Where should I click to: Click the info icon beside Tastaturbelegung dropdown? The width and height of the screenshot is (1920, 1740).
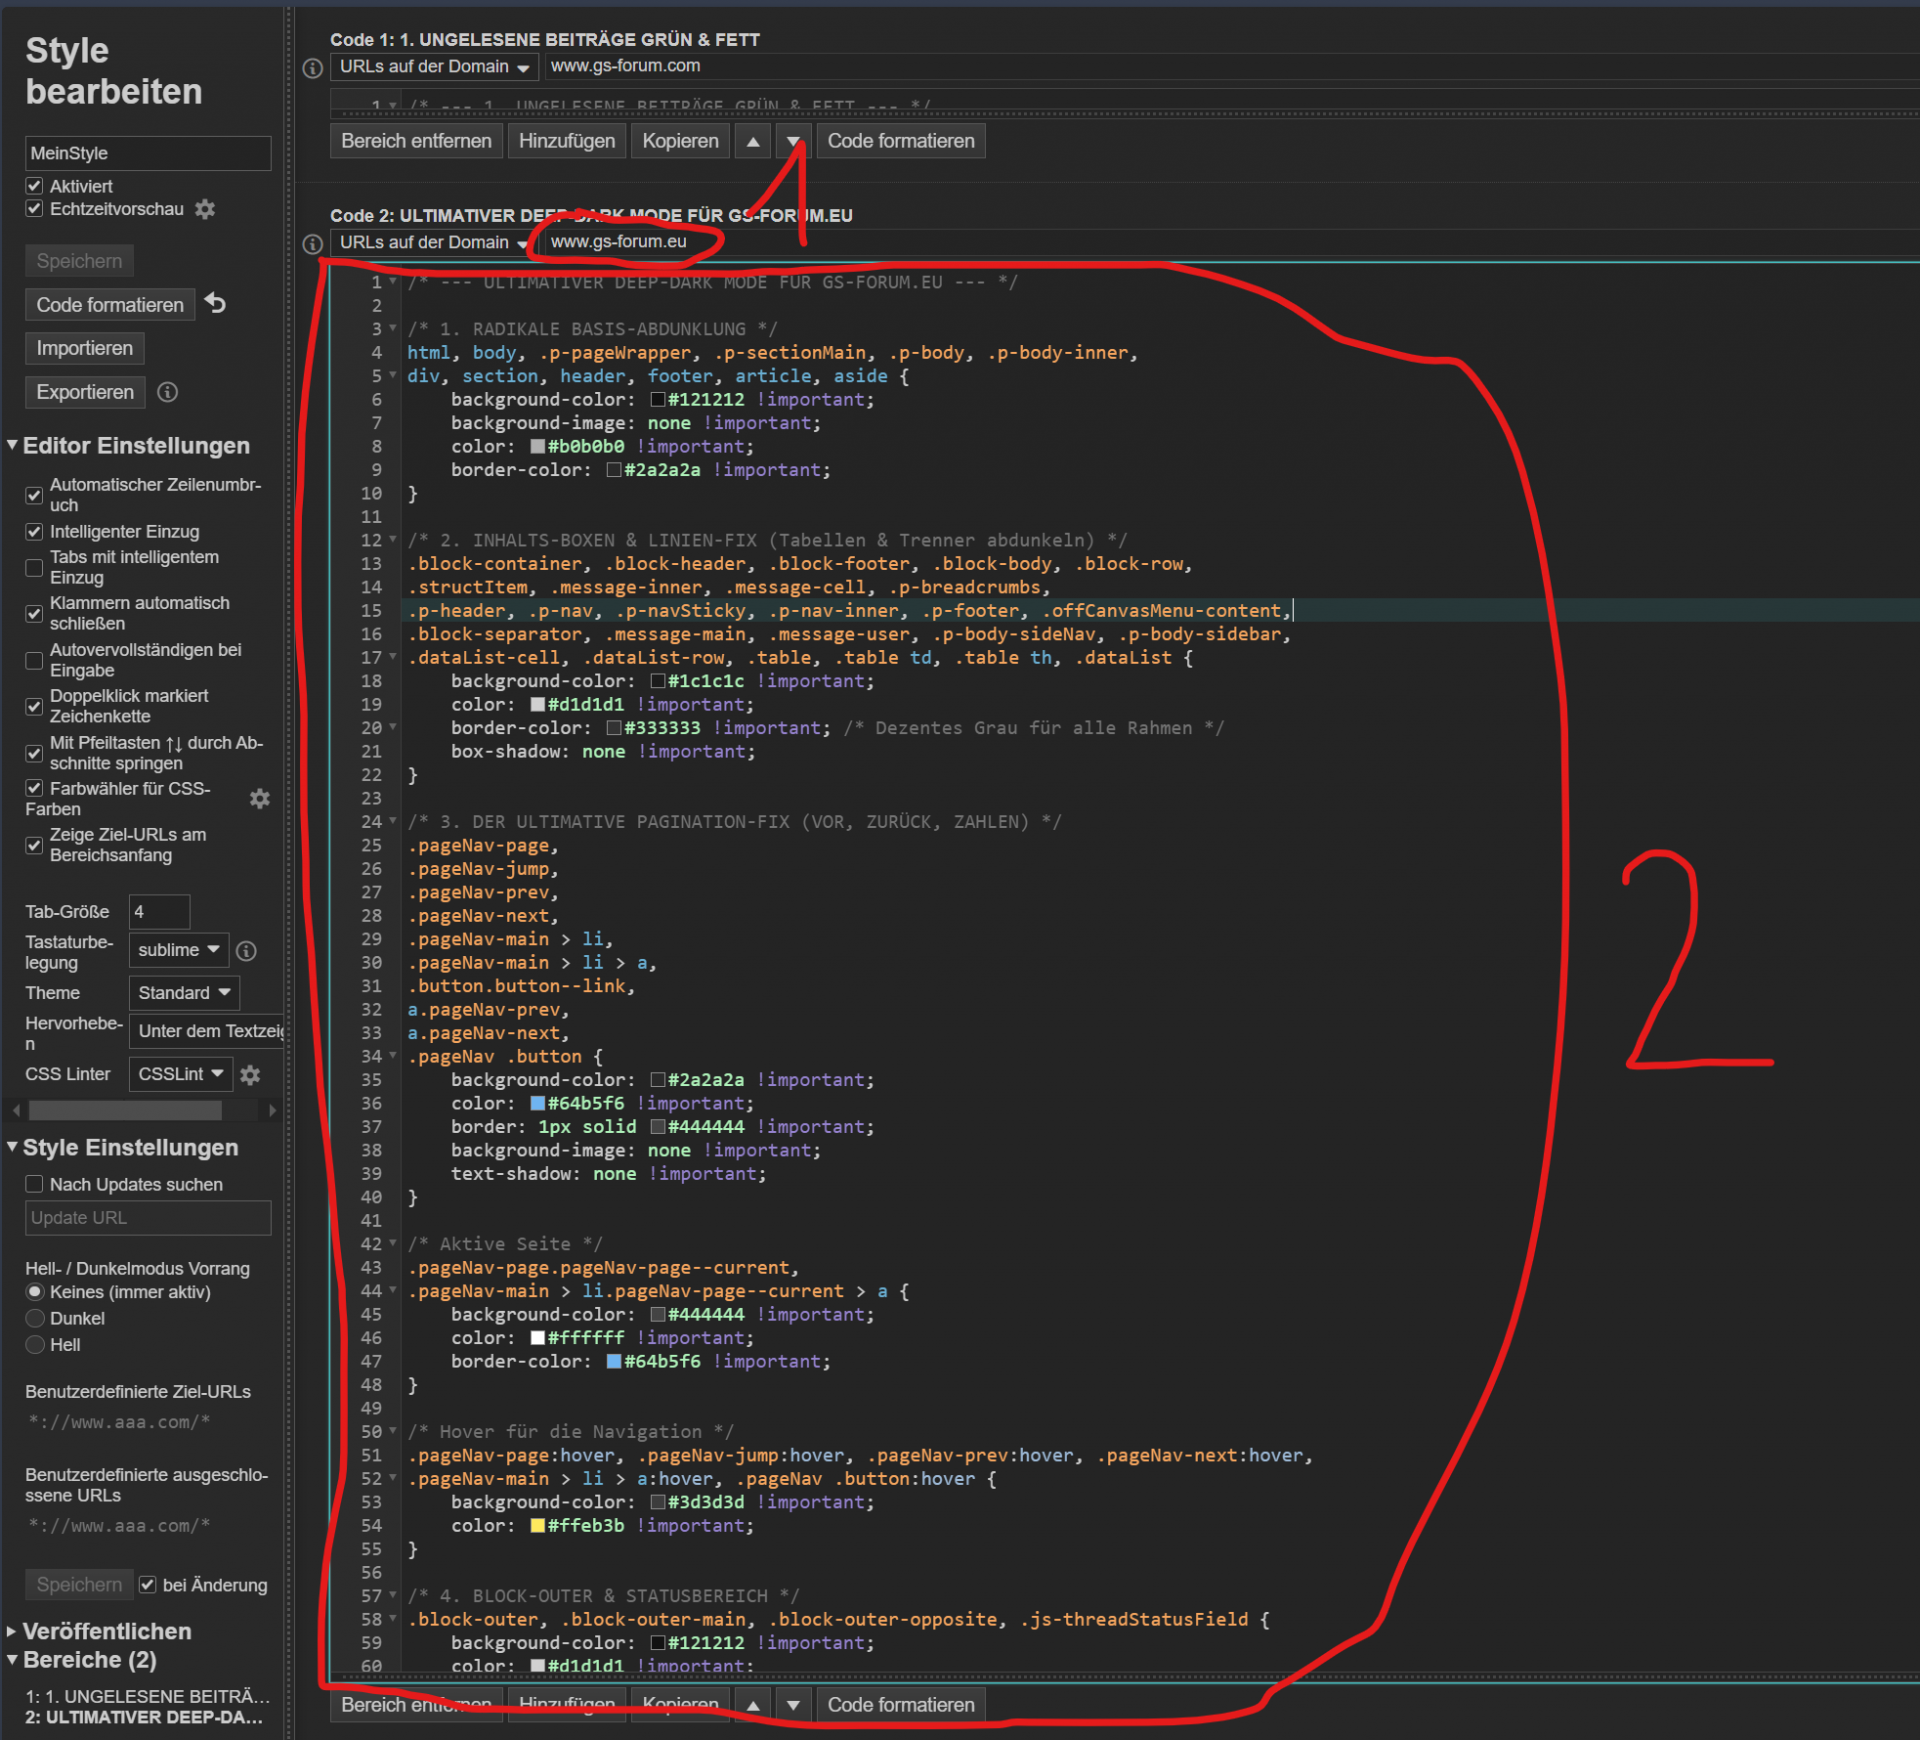(246, 950)
